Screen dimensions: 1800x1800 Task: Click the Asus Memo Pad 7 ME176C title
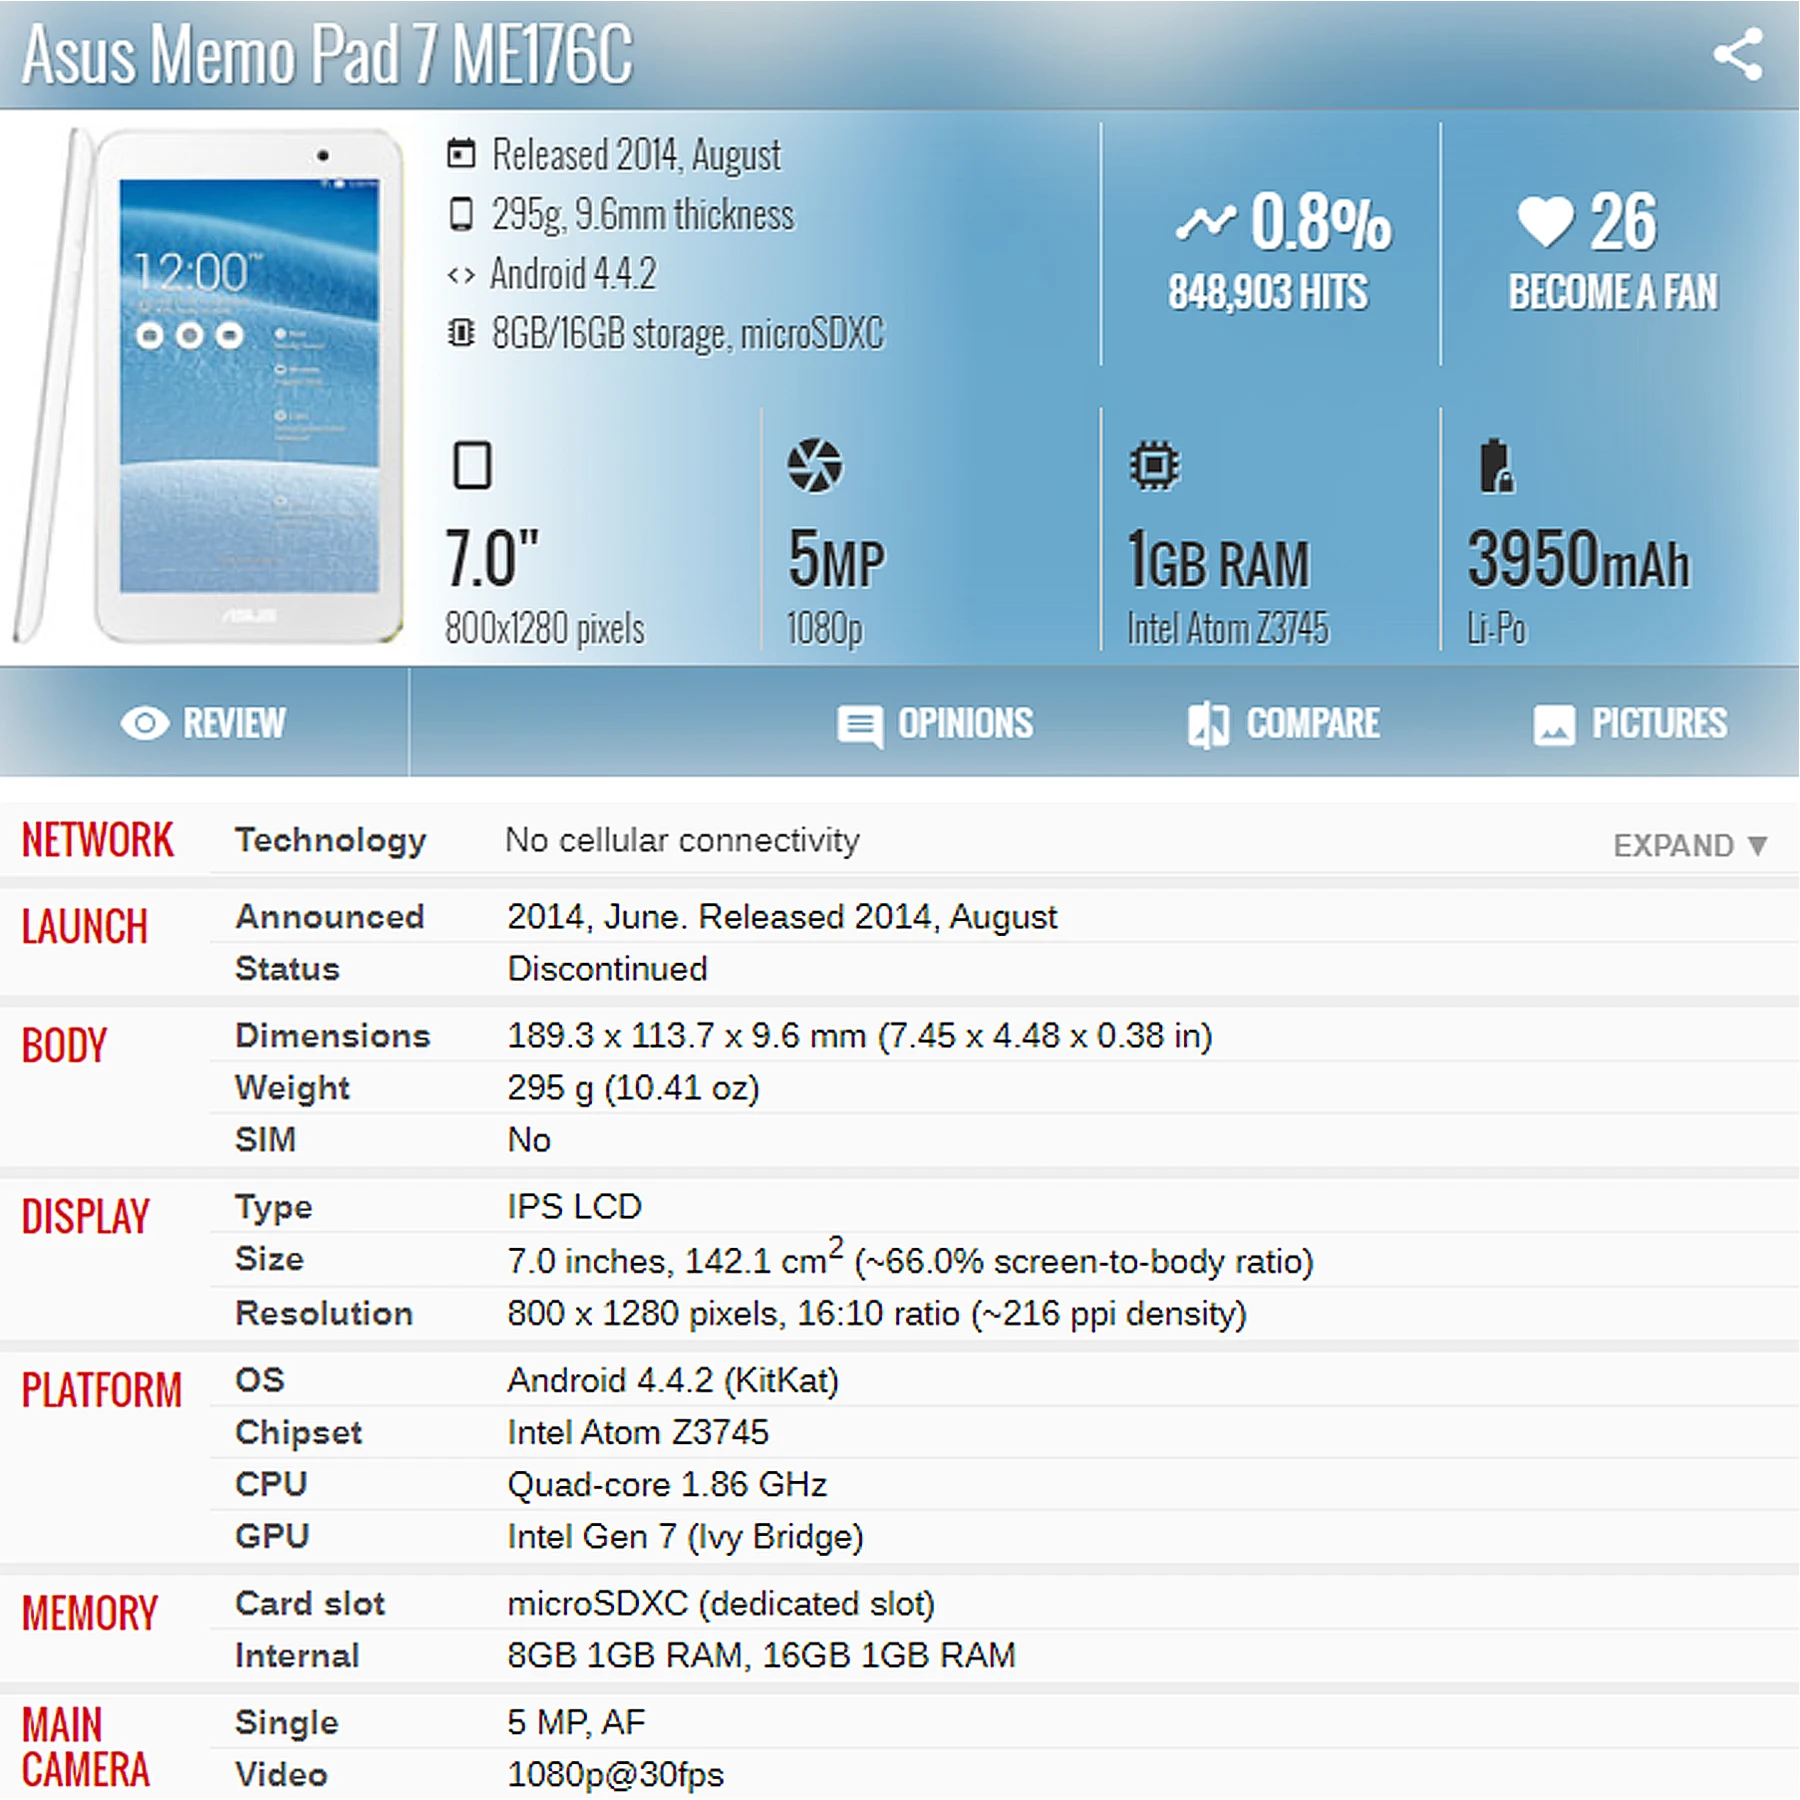click(327, 54)
